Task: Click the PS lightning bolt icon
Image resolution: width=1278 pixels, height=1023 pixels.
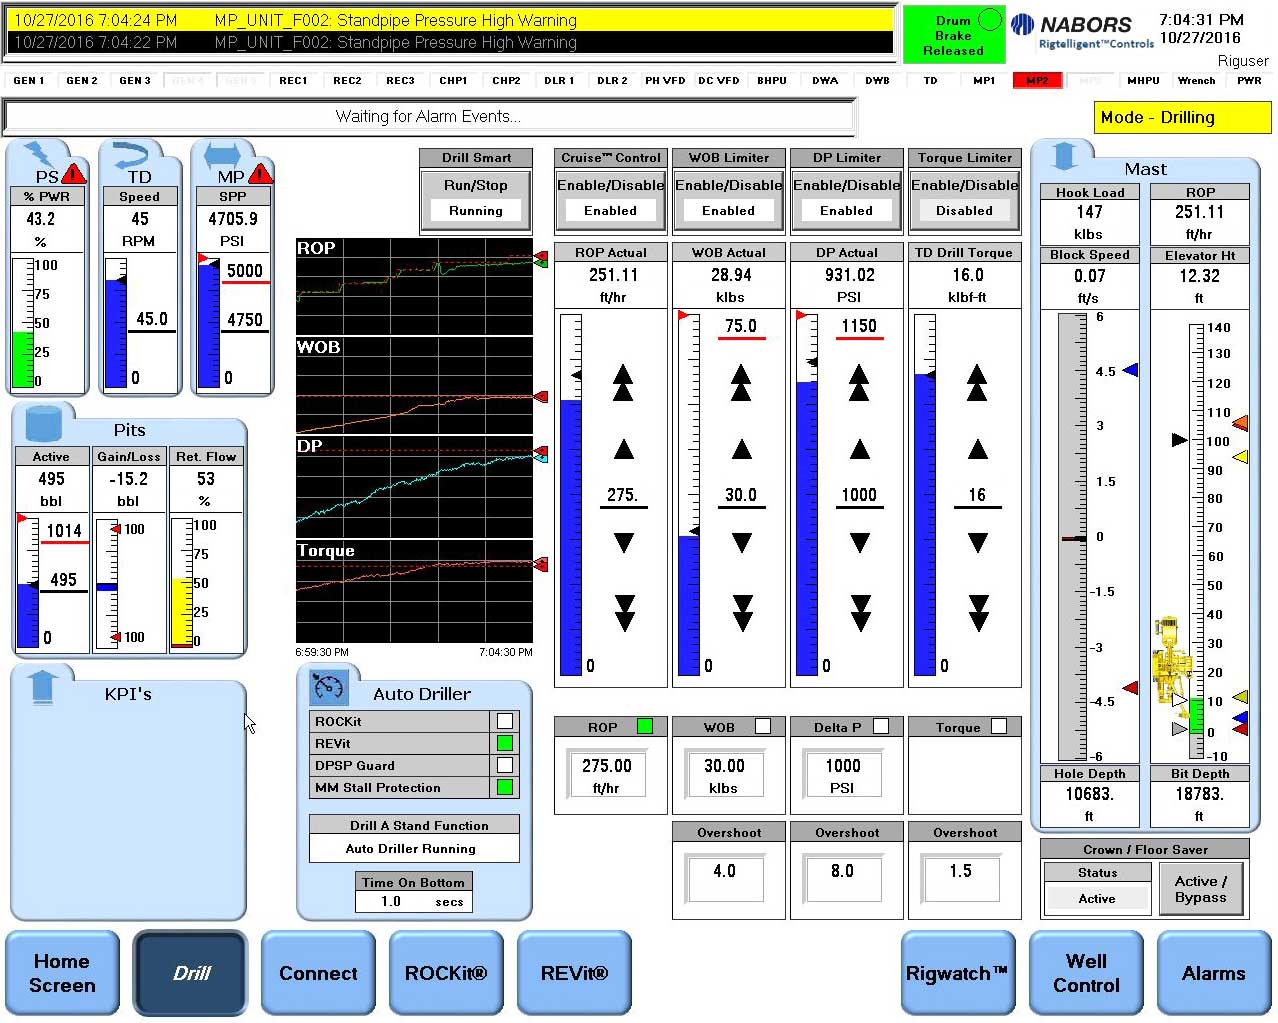Action: coord(39,155)
